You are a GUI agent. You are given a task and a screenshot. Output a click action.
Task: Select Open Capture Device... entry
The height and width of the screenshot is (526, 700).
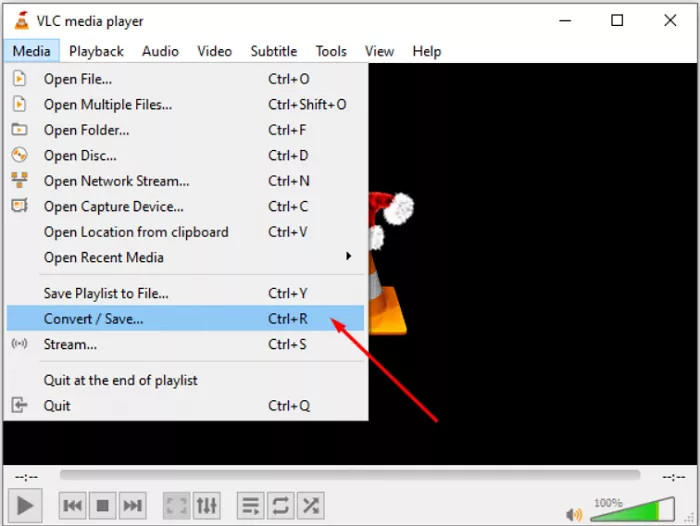[x=185, y=206]
